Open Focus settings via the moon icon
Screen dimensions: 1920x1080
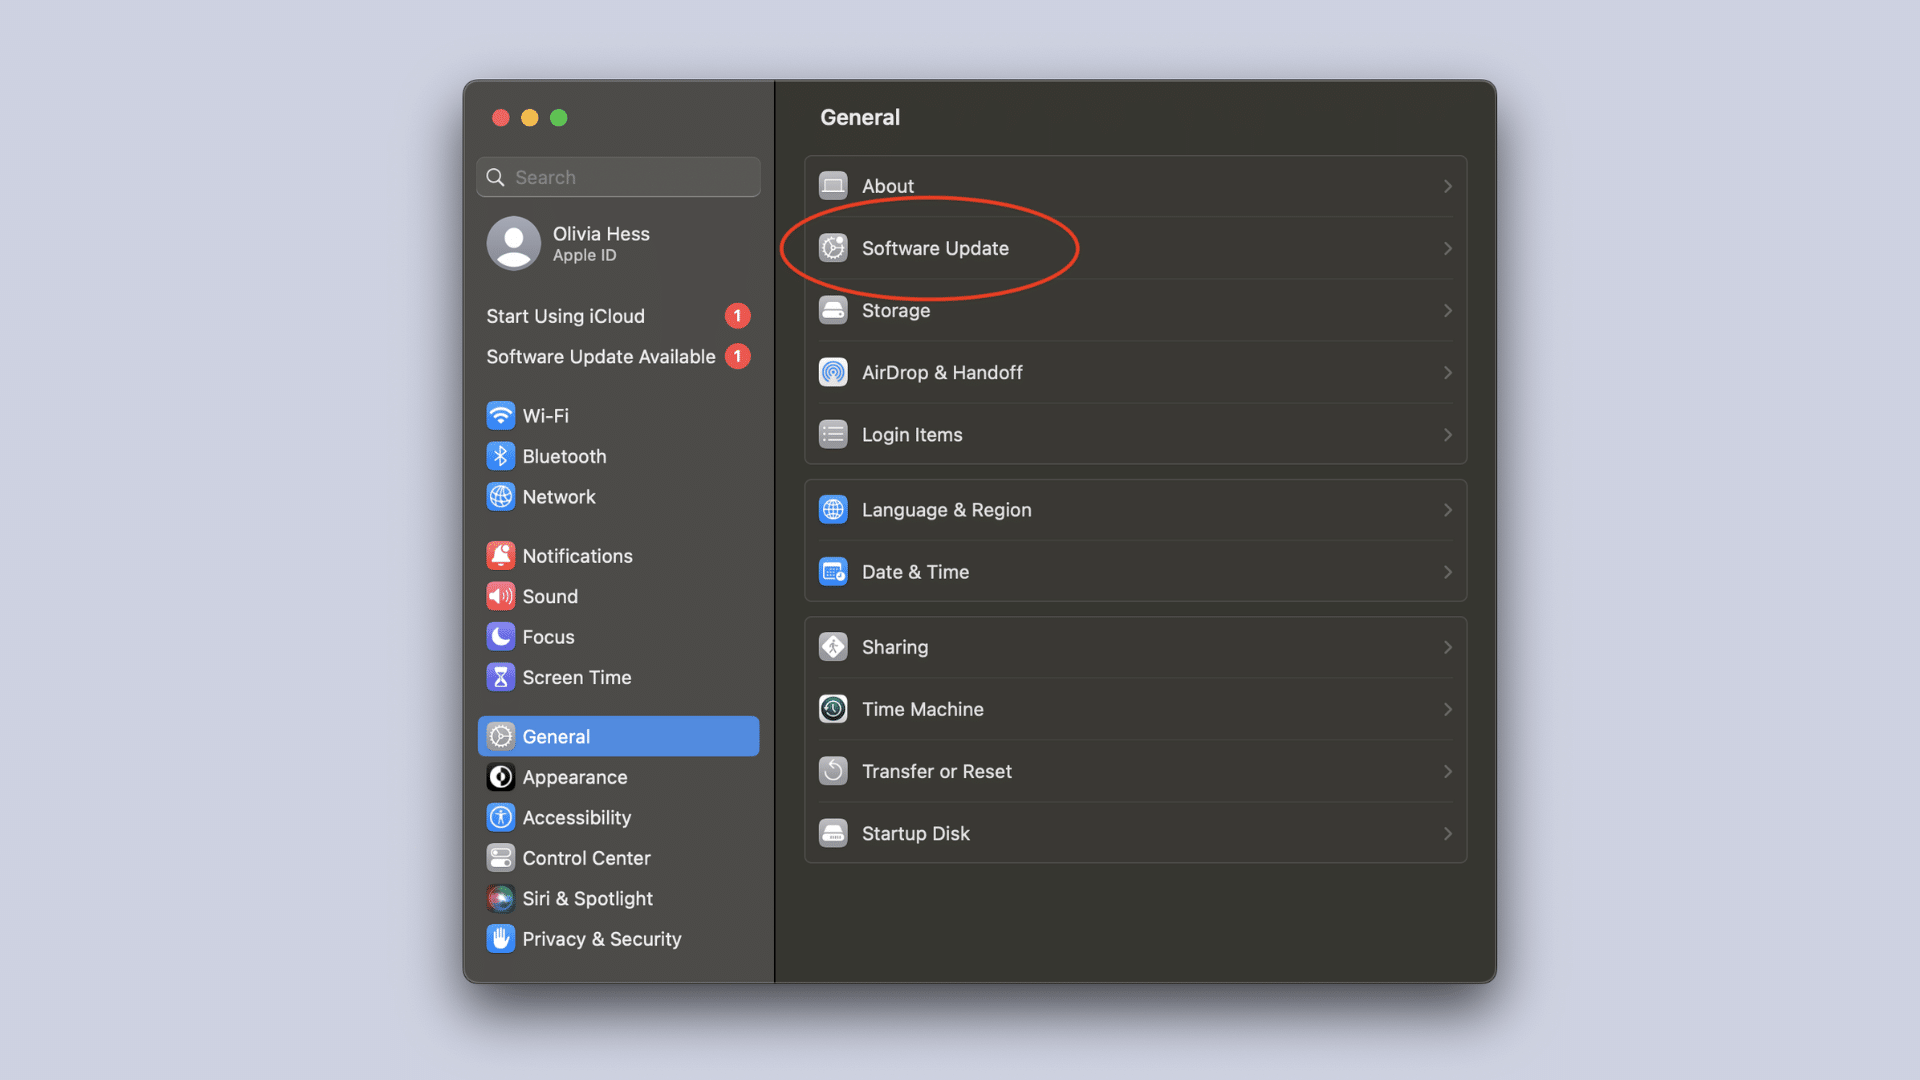tap(501, 636)
